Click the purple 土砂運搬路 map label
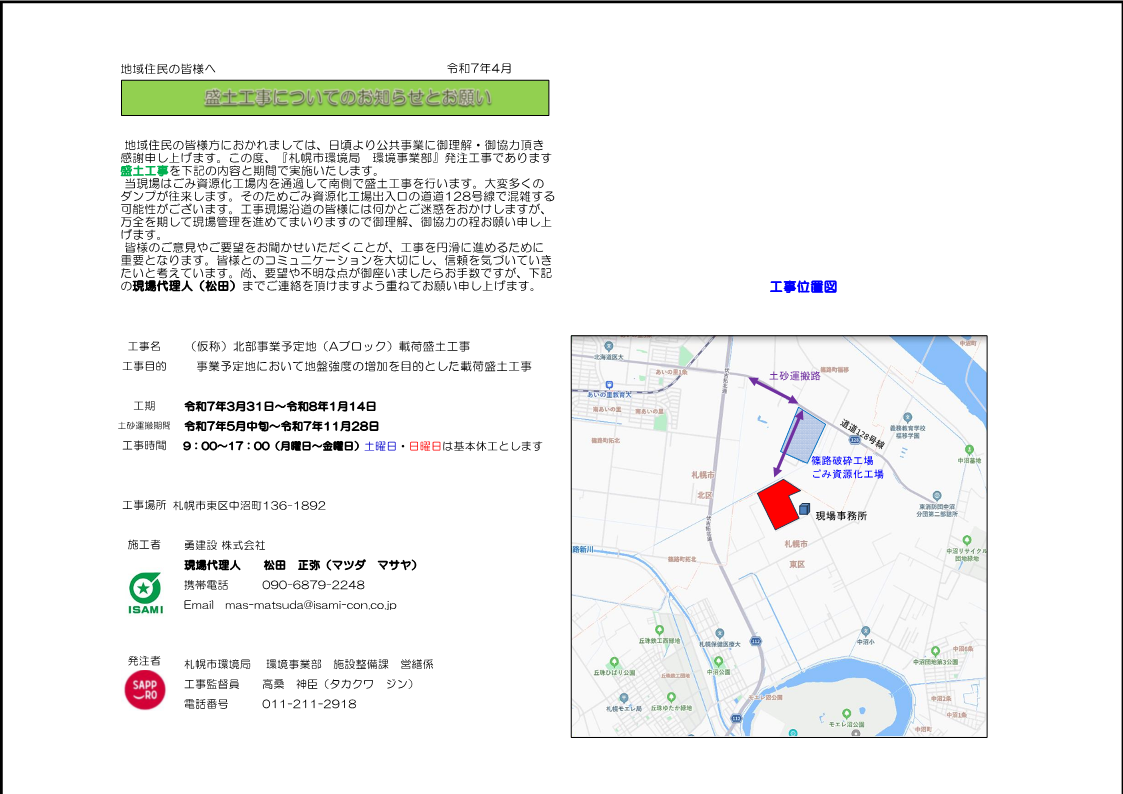The image size is (1123, 794). 794,376
